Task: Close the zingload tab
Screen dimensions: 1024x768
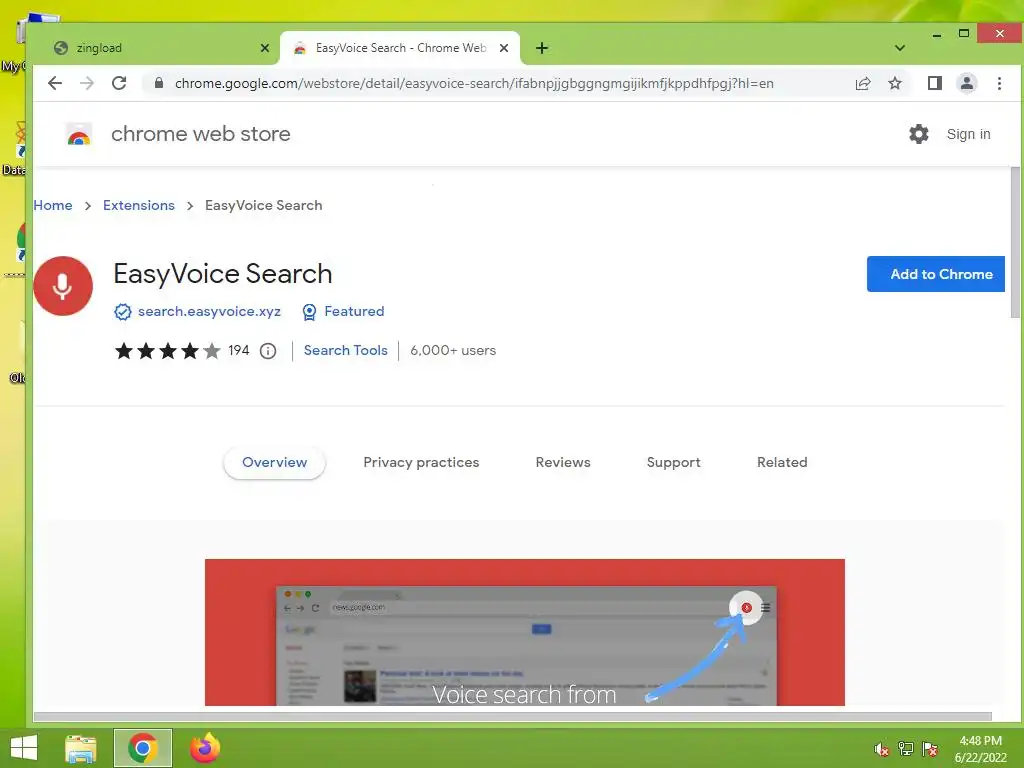Action: [264, 48]
